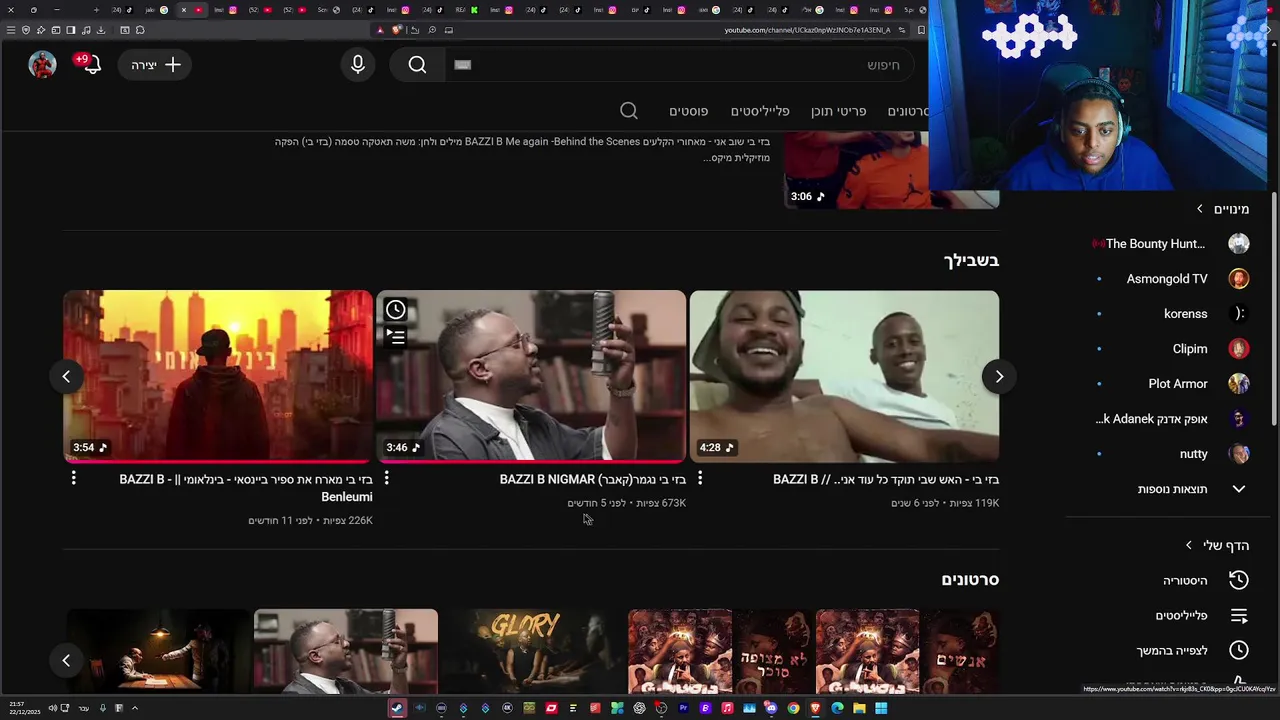Open the 3:06 short video thumbnail
This screenshot has height=720, width=1280.
[892, 168]
